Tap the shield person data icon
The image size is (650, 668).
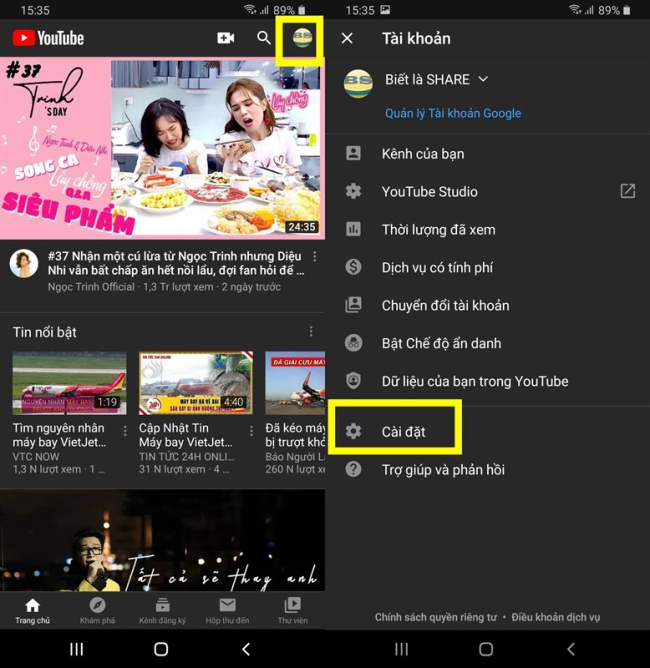pyautogui.click(x=353, y=381)
